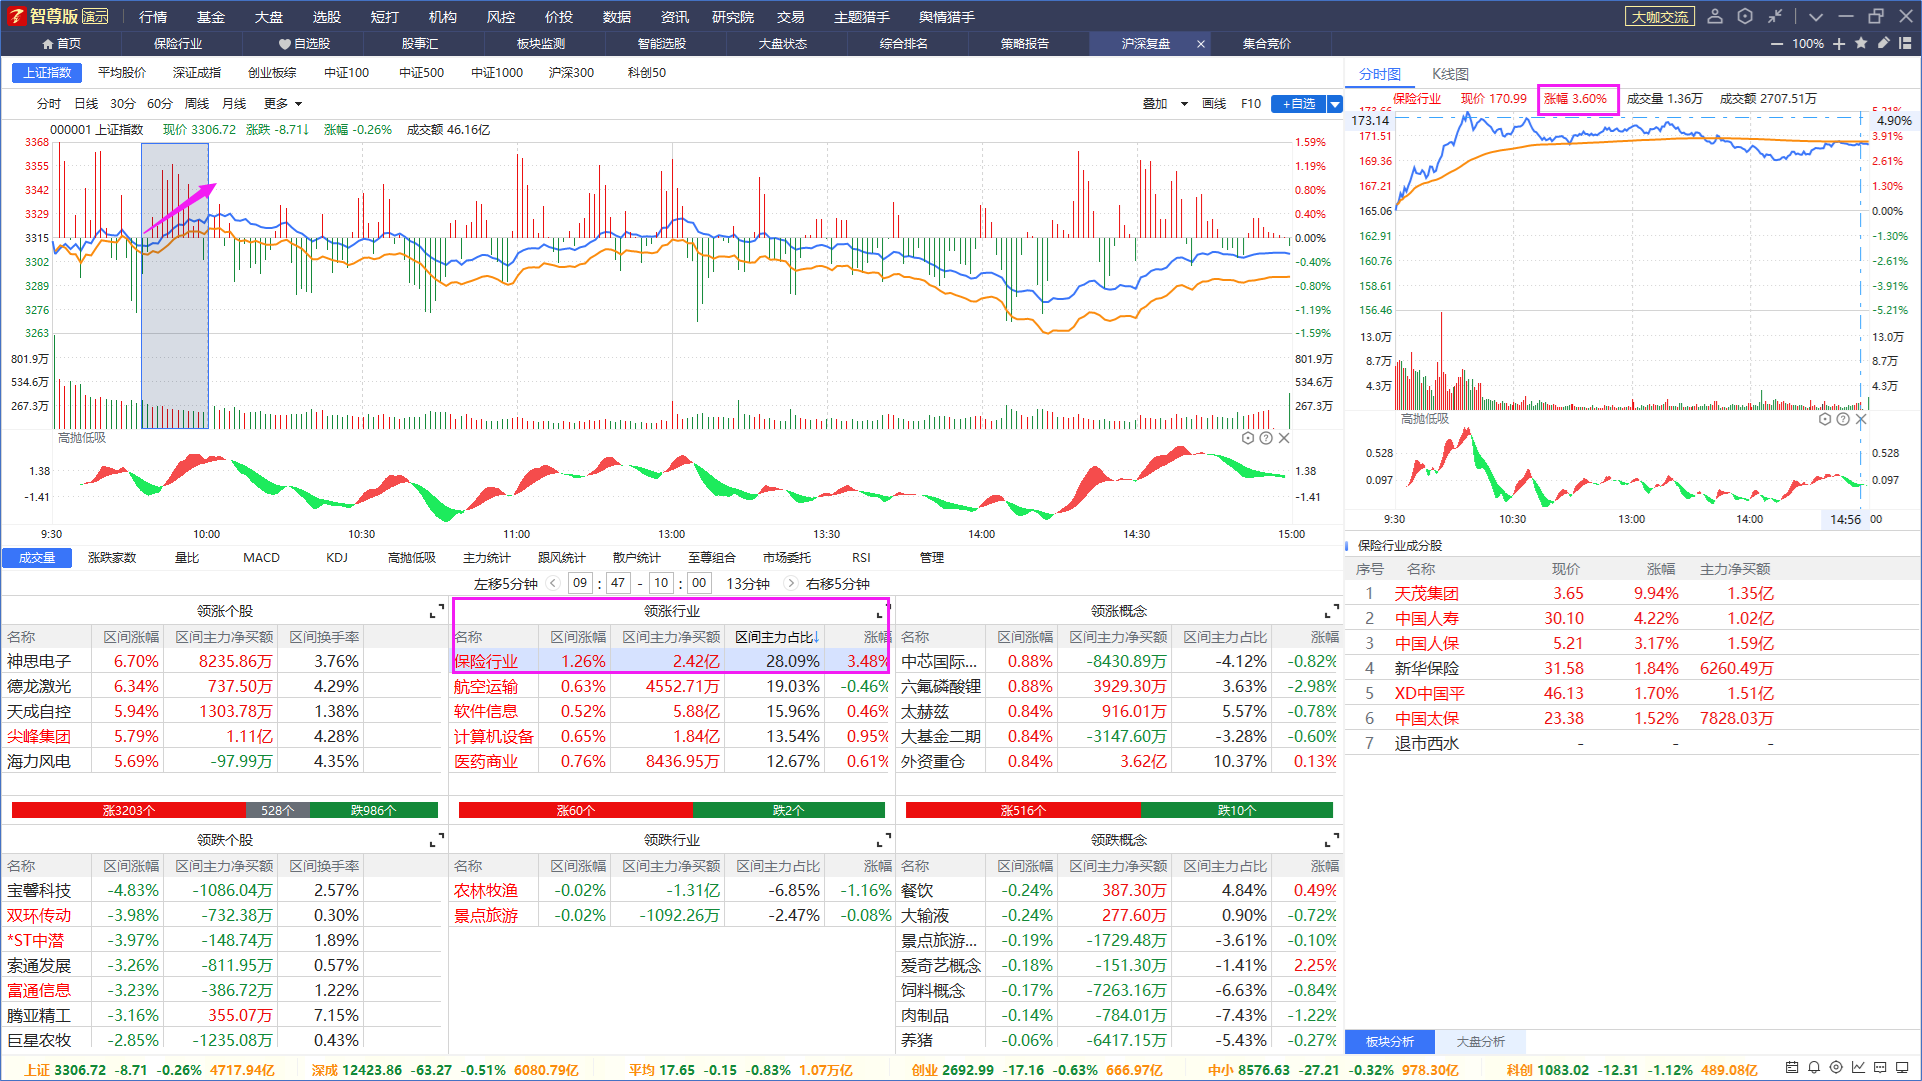Click the target circle icon in status bar

coord(1836,1068)
